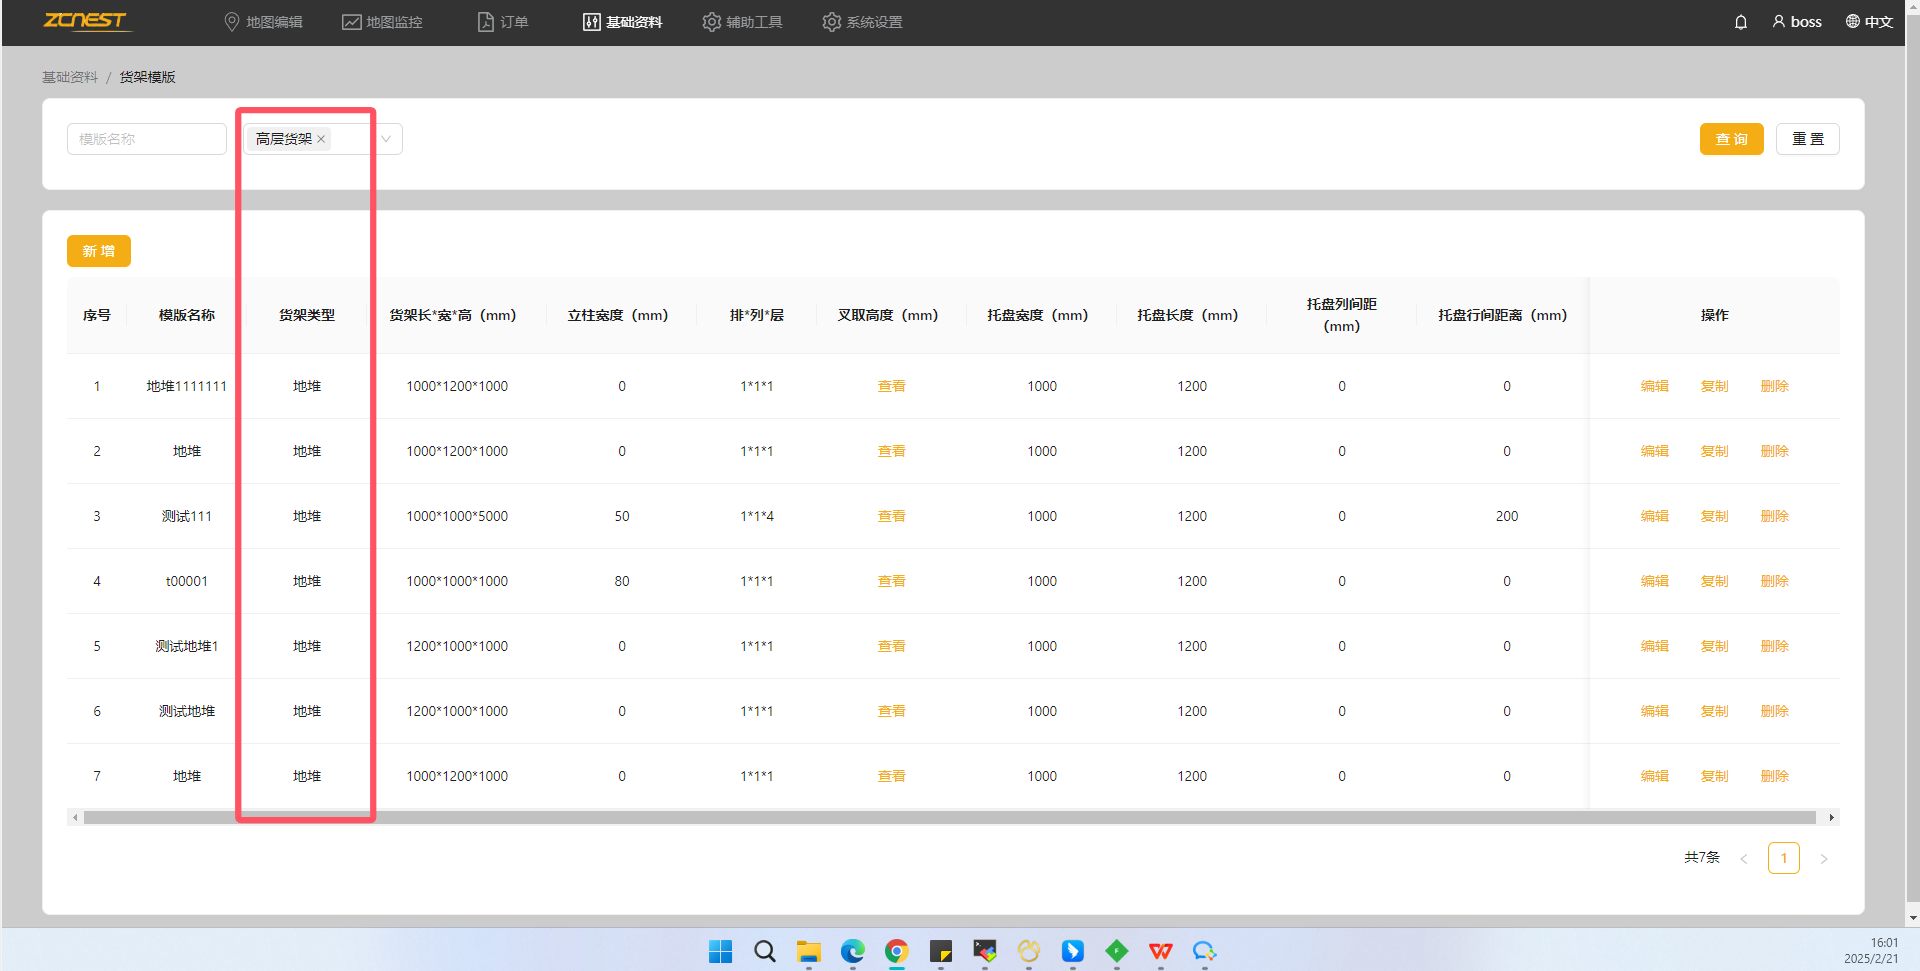Open 地图编辑 menu
The height and width of the screenshot is (971, 1920).
click(x=264, y=22)
